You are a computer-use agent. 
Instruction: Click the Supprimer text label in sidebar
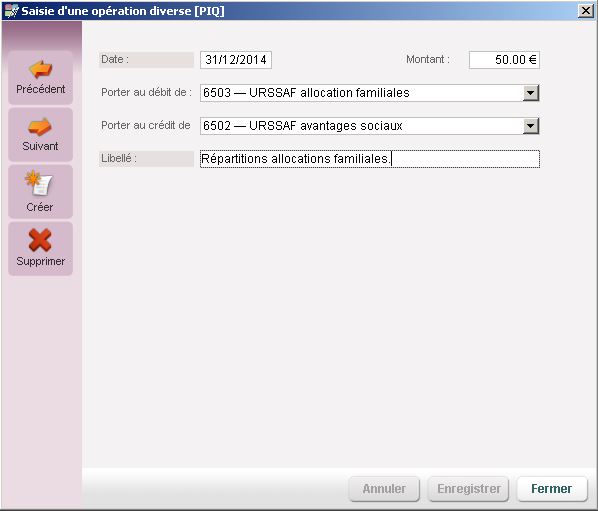click(x=40, y=261)
